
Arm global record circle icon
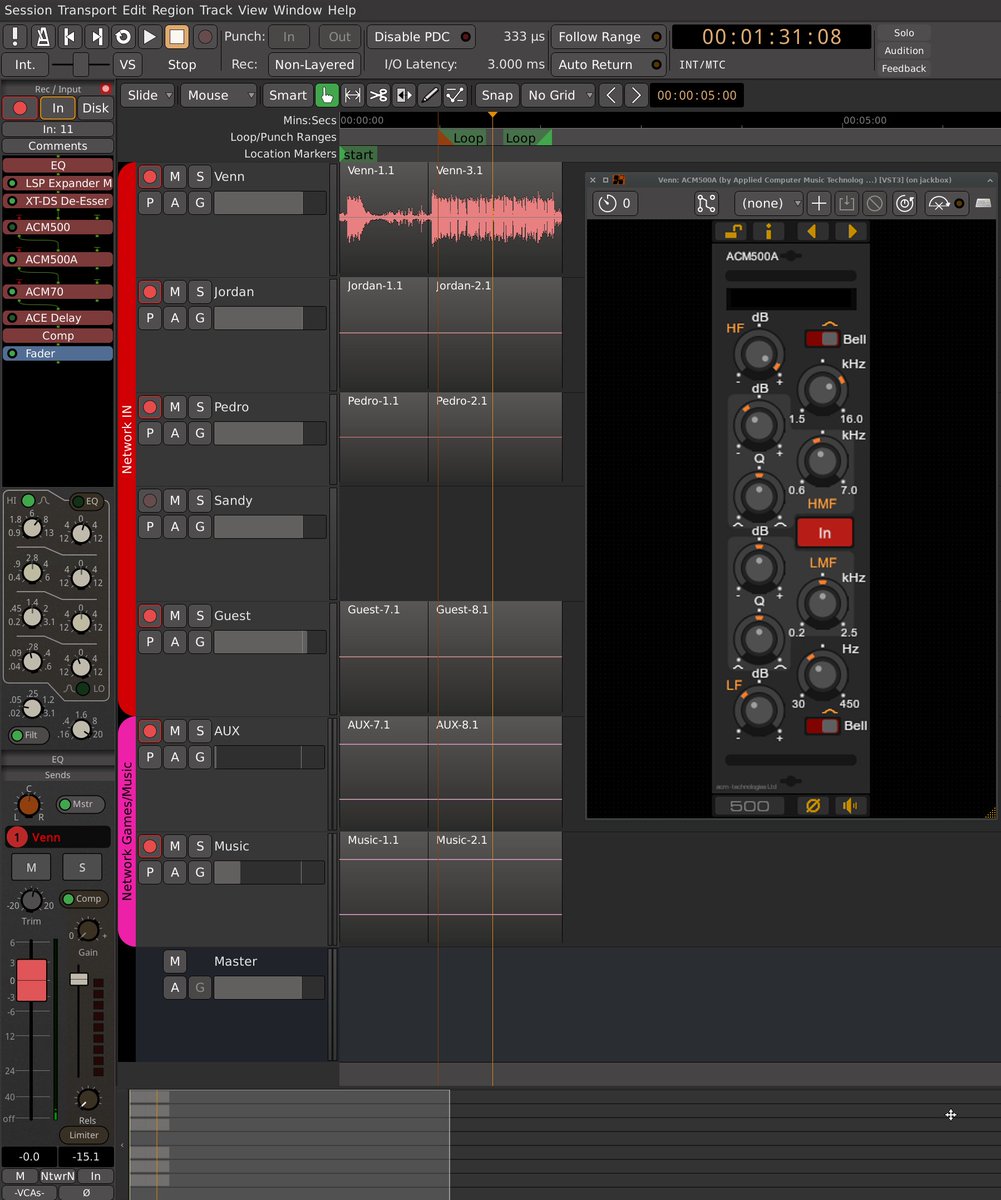click(x=205, y=37)
